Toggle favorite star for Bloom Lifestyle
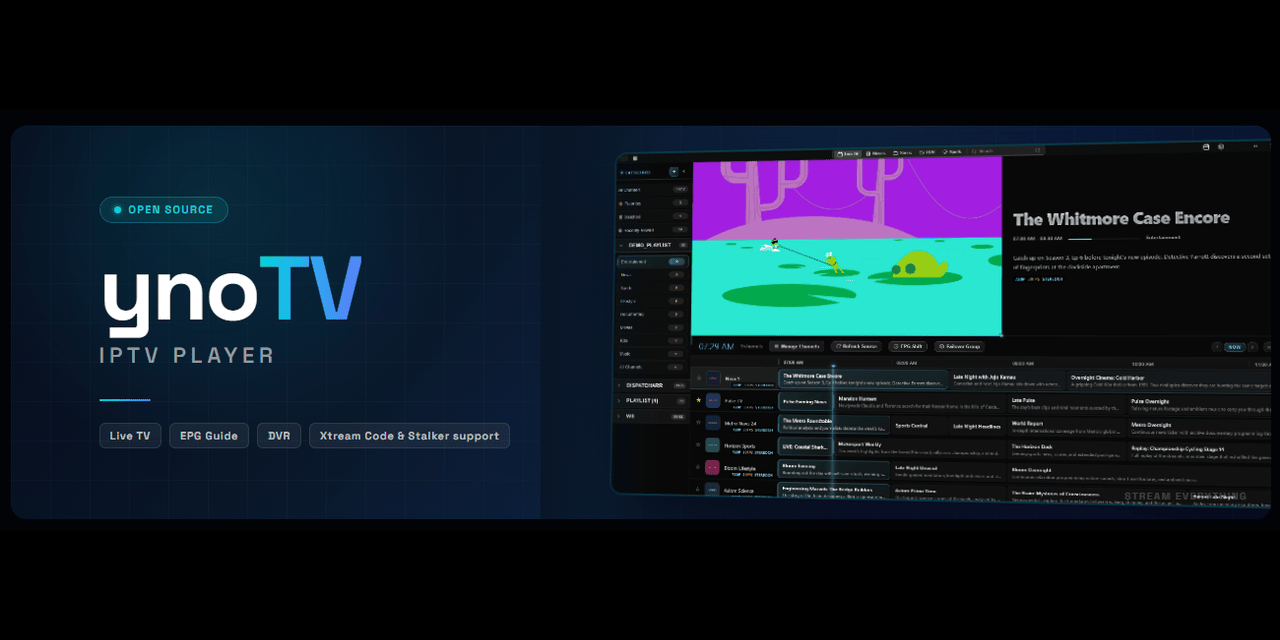 [698, 467]
